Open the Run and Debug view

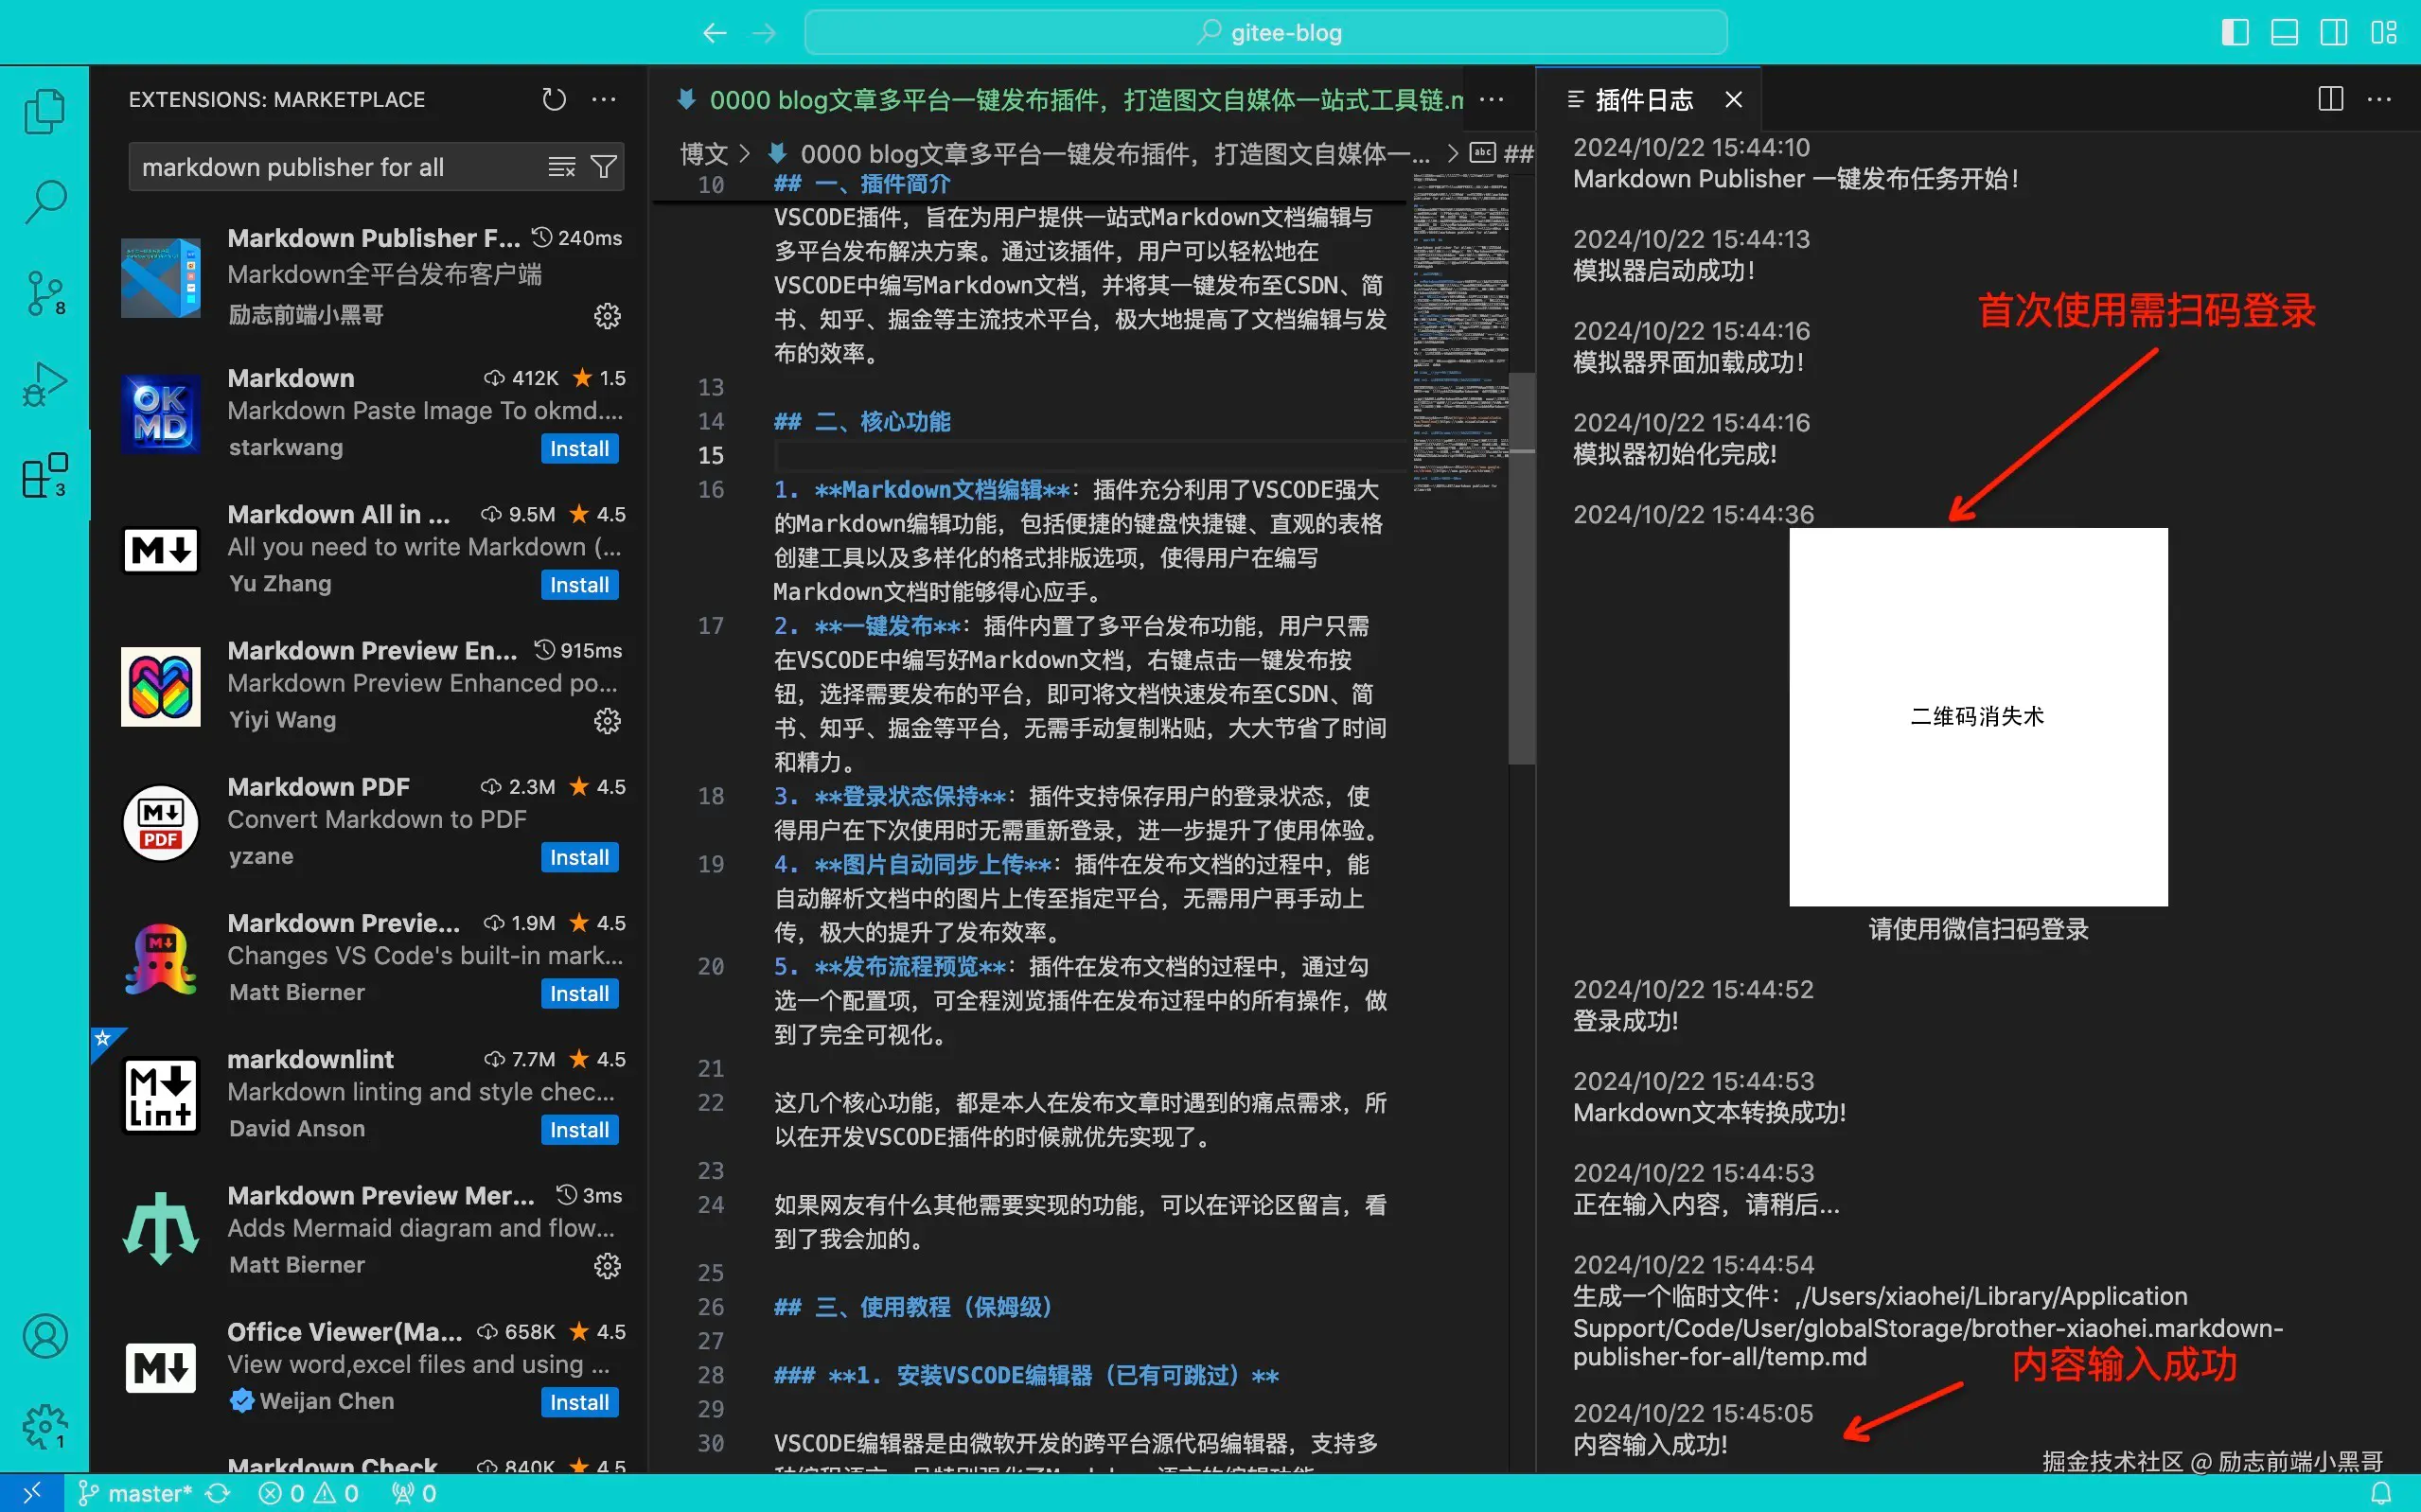pyautogui.click(x=44, y=383)
